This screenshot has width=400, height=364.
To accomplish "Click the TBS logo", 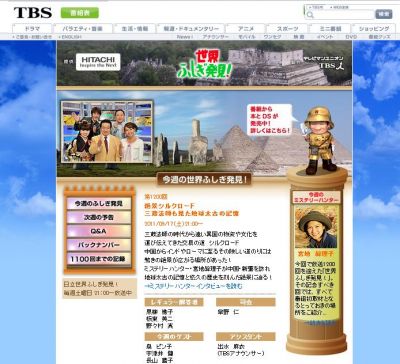I will point(33,13).
